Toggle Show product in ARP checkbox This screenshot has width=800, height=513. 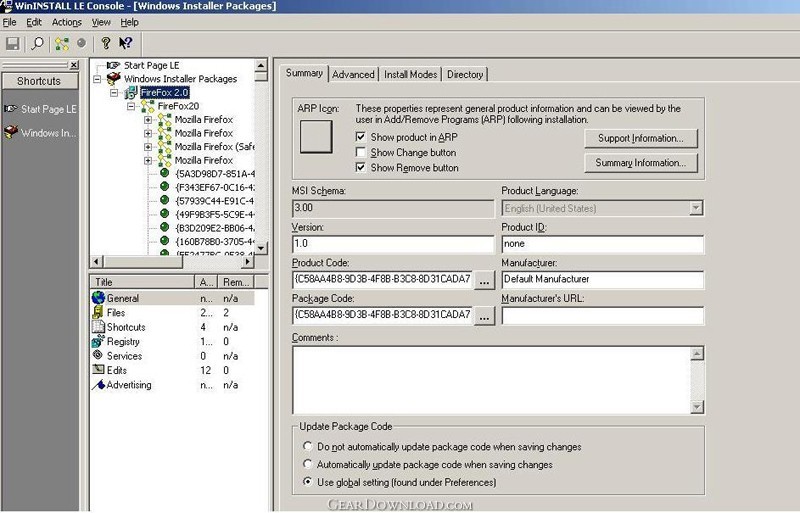(361, 137)
